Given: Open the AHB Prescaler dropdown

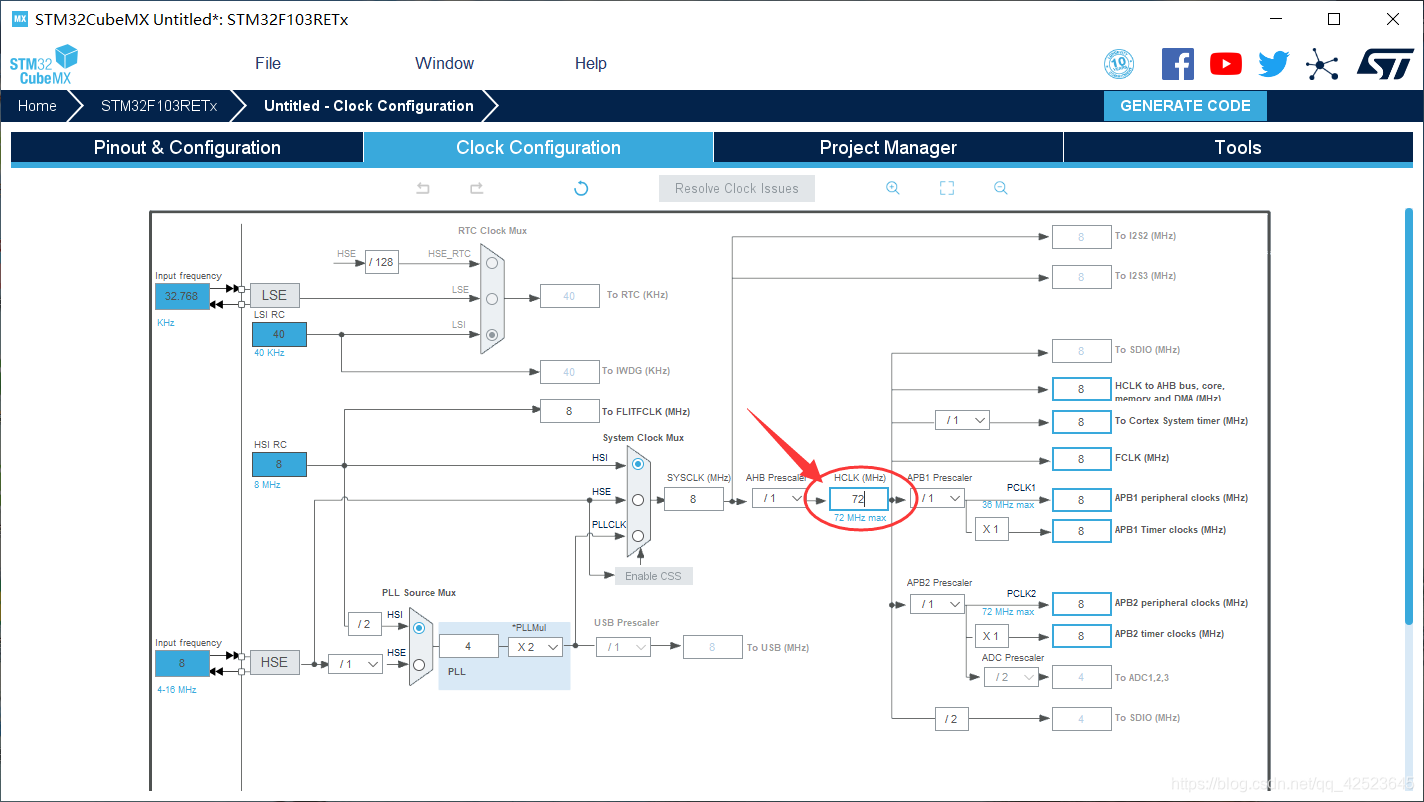Looking at the screenshot, I should pos(780,498).
